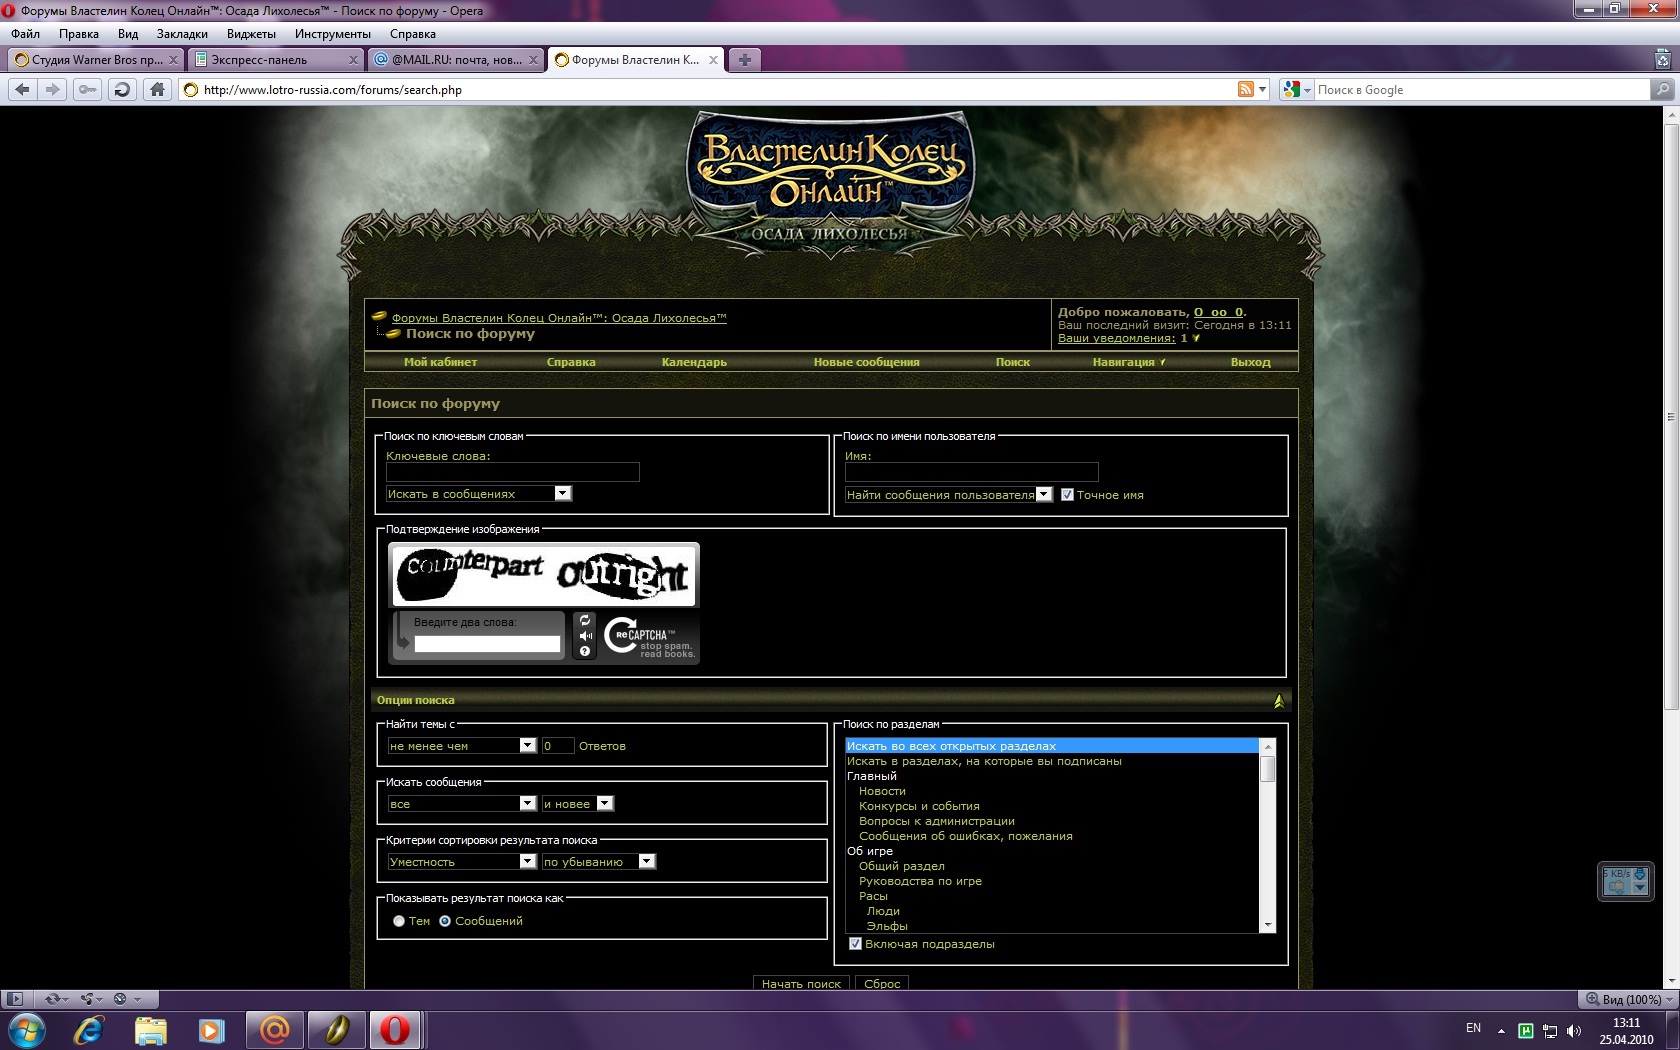
Task: Launch Internet Explorer from taskbar
Action: [x=89, y=1029]
